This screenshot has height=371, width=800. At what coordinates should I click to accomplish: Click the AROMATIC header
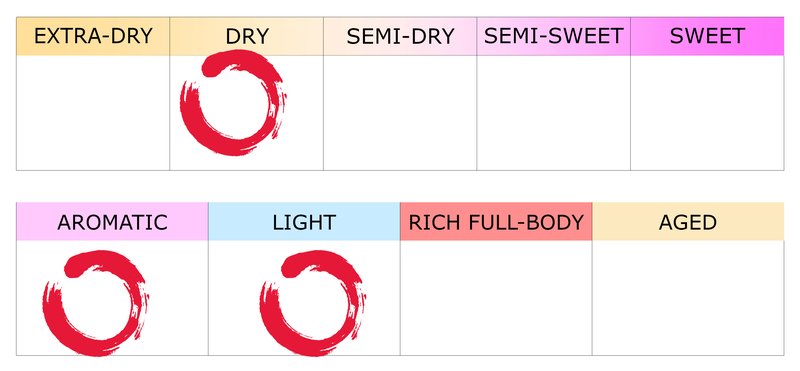coord(112,221)
